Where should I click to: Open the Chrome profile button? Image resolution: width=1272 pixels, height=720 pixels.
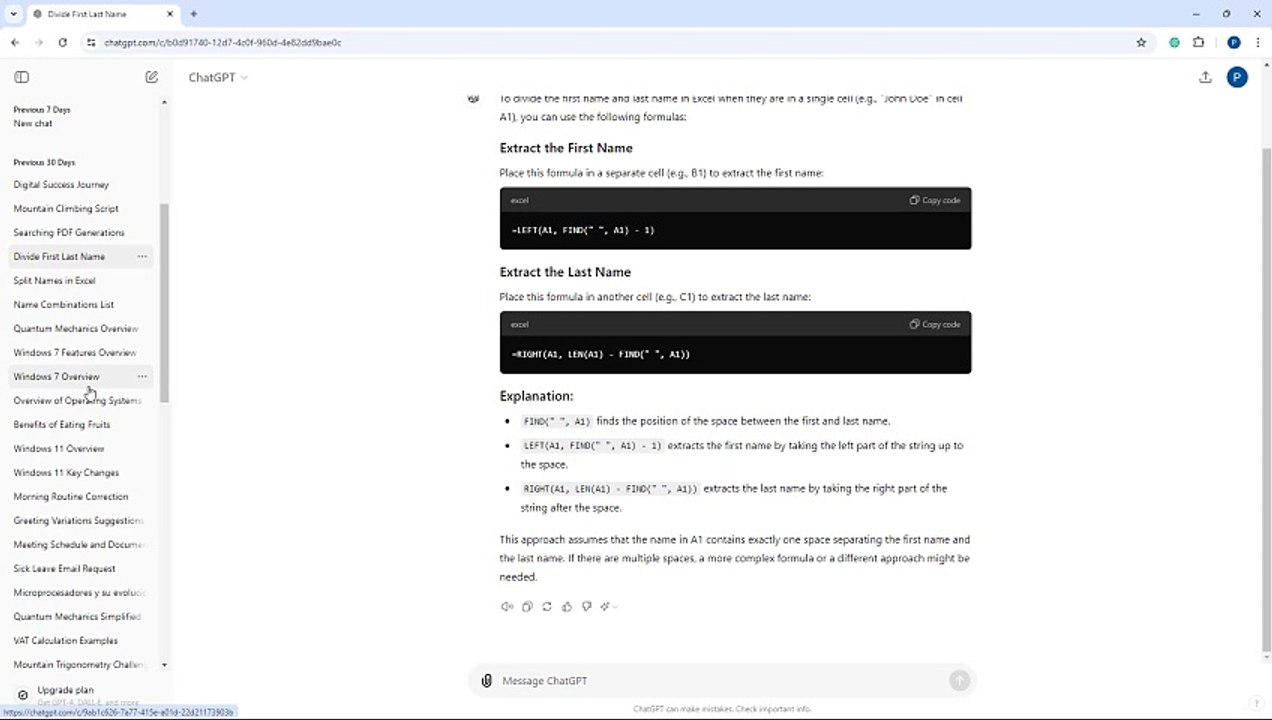pyautogui.click(x=1233, y=43)
